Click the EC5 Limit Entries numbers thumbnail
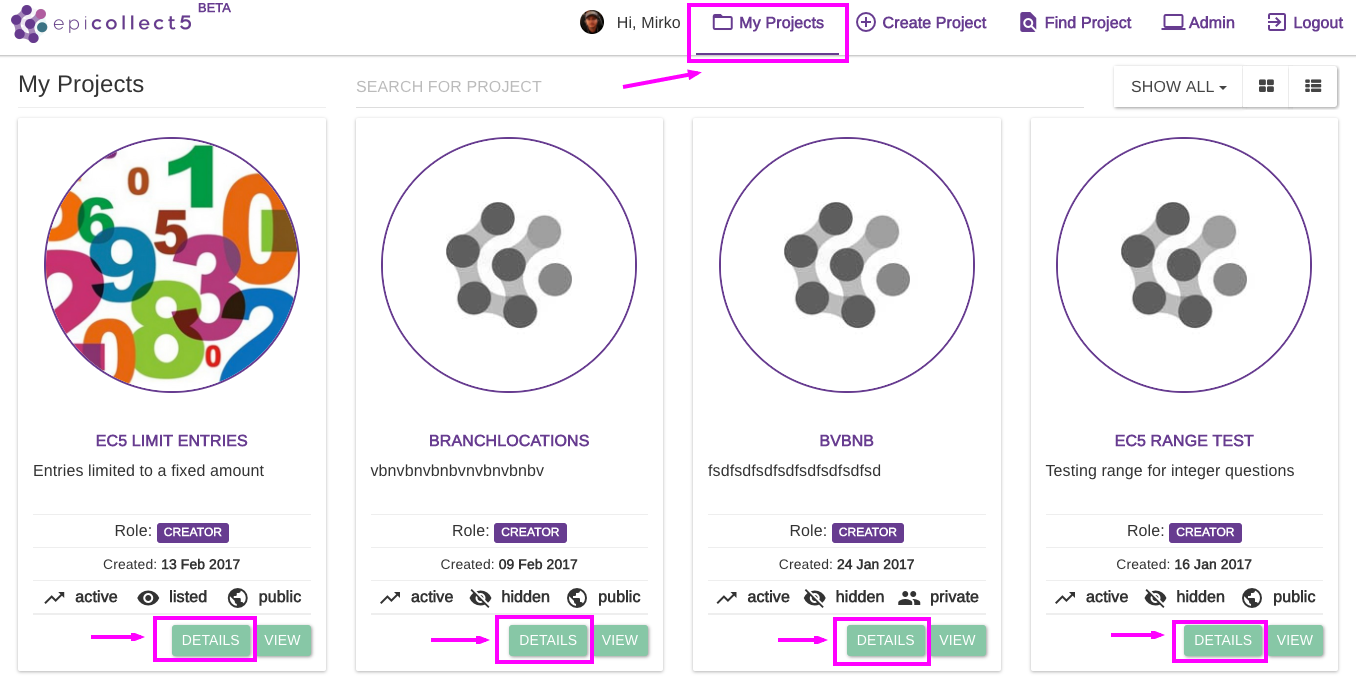1356x685 pixels. click(172, 265)
